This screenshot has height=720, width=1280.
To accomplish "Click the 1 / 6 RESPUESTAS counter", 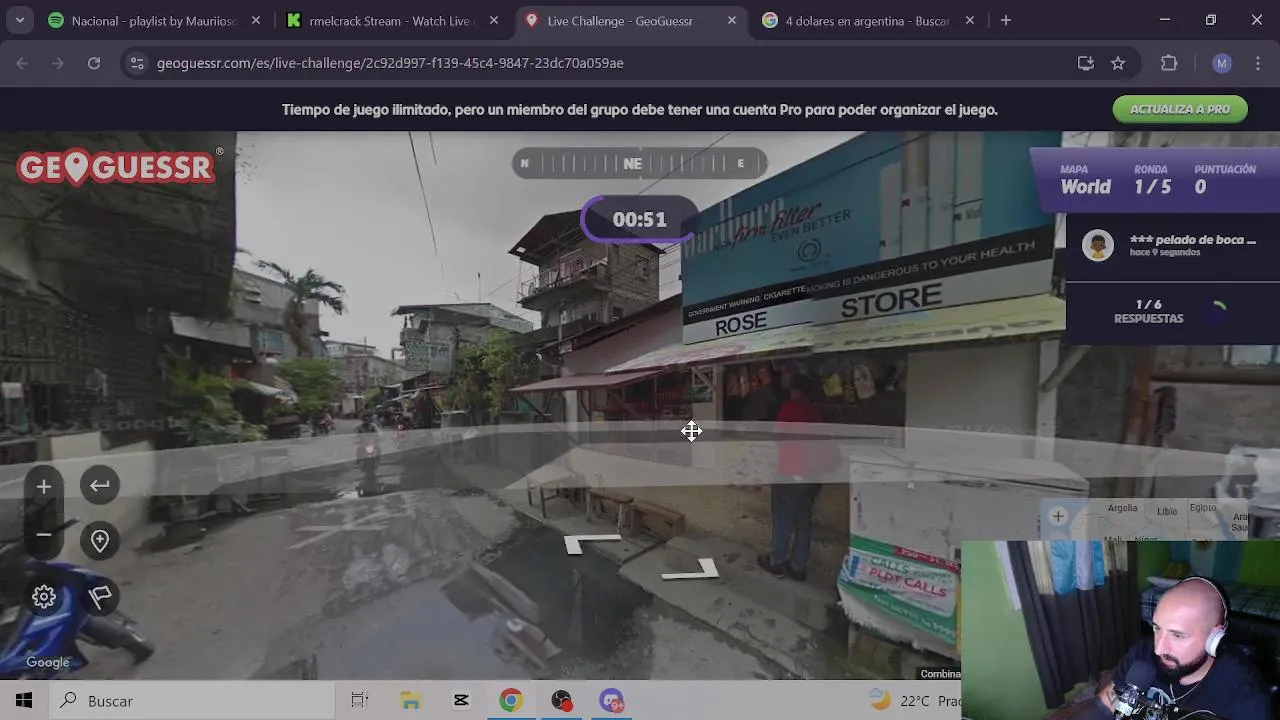I will (x=1149, y=311).
